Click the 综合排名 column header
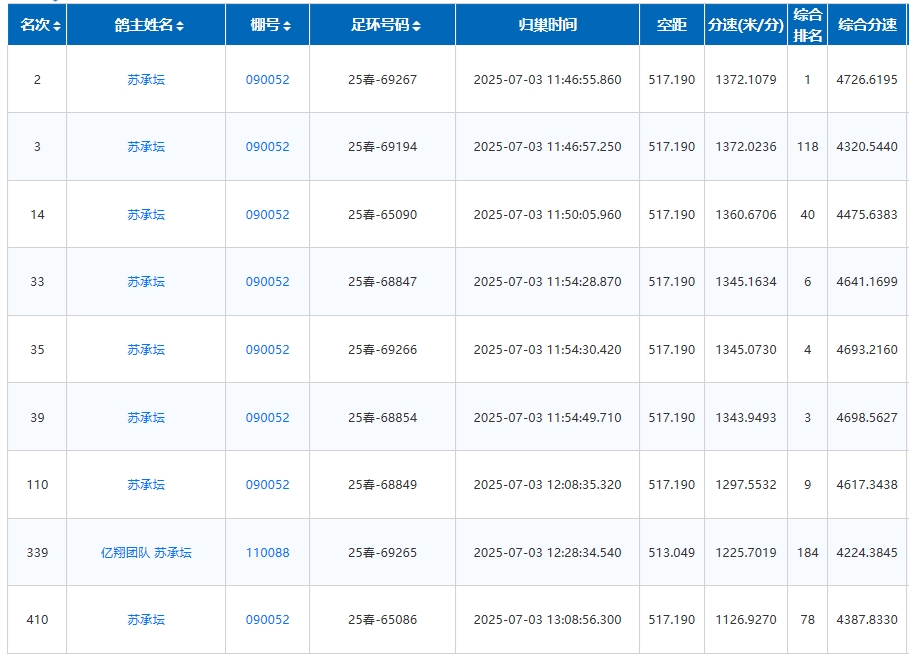This screenshot has height=656, width=909. [807, 25]
